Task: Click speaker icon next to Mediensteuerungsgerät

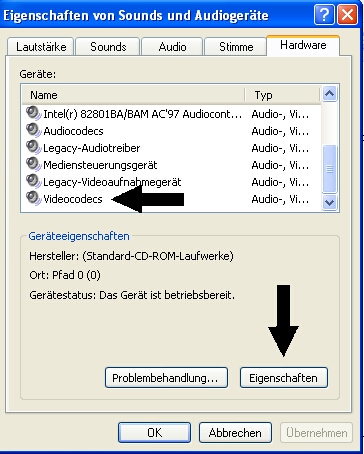Action: [x=33, y=164]
